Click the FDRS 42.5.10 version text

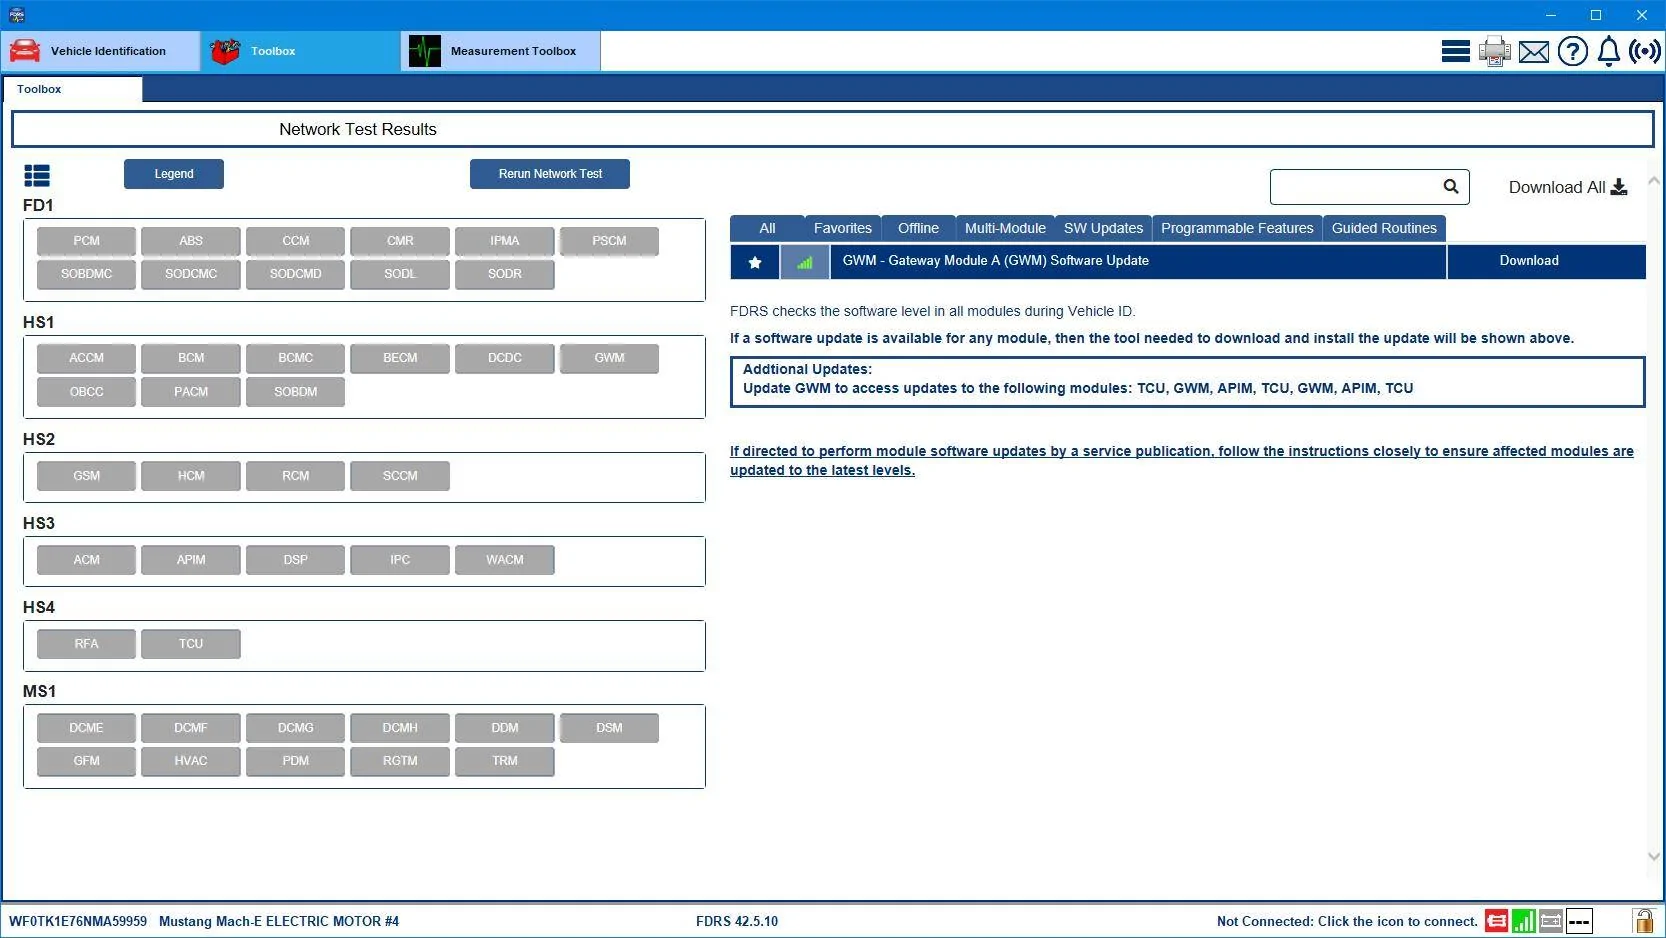click(737, 922)
